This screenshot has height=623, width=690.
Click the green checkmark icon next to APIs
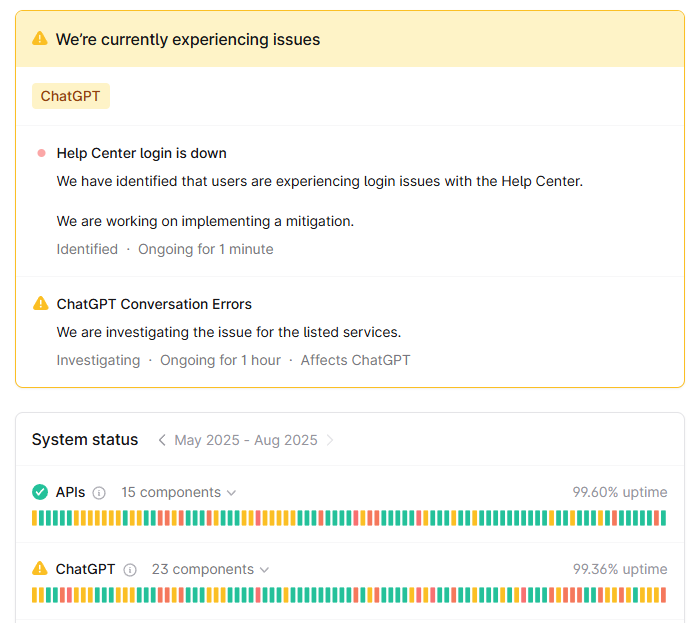40,492
